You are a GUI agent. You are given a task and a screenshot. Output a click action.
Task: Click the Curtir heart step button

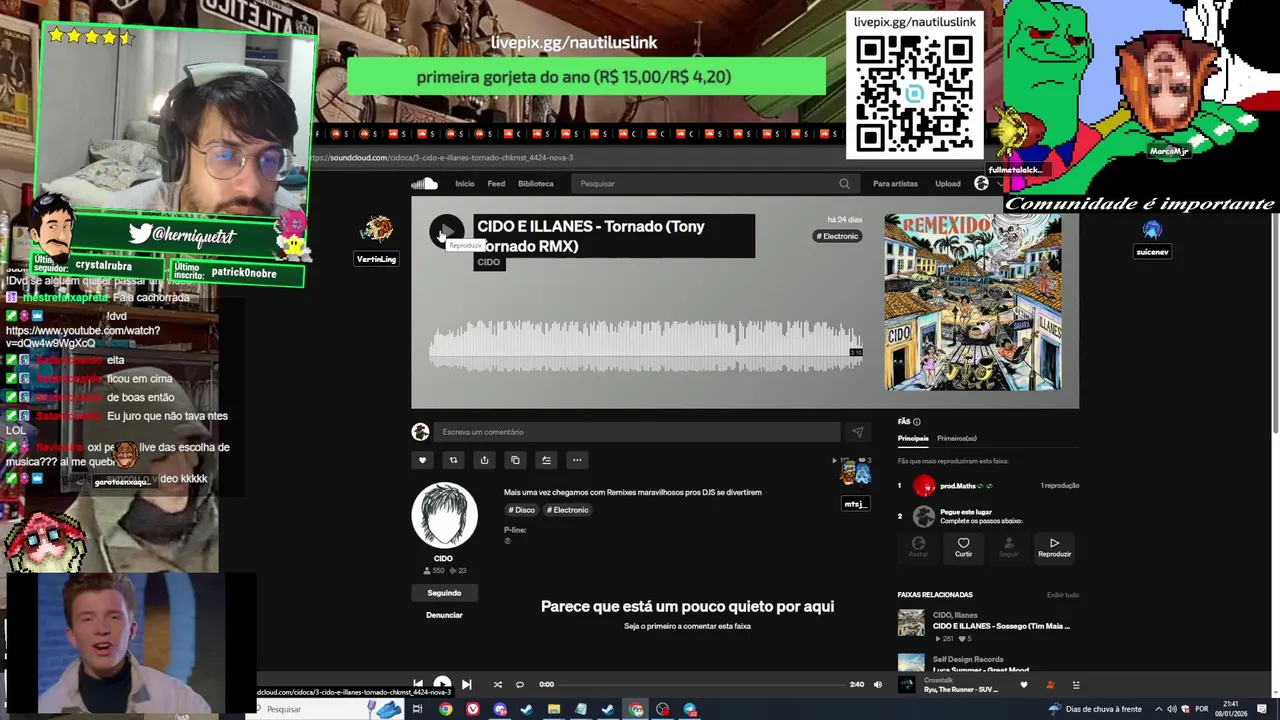963,547
